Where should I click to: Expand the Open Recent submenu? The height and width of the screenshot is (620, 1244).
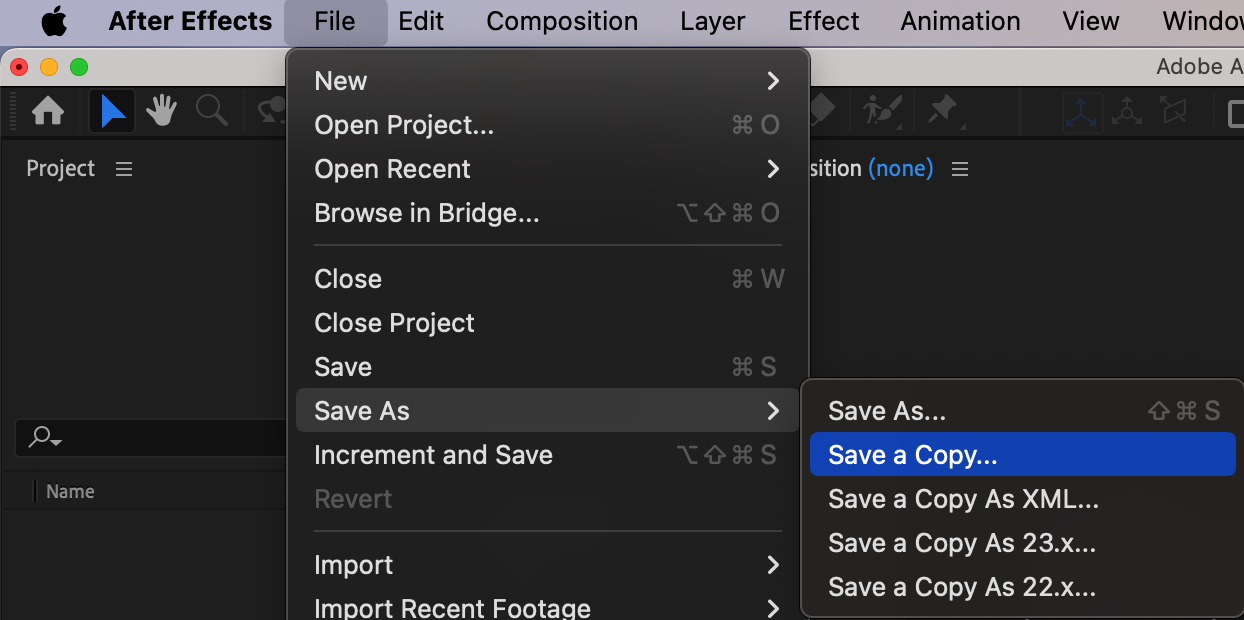pos(547,169)
